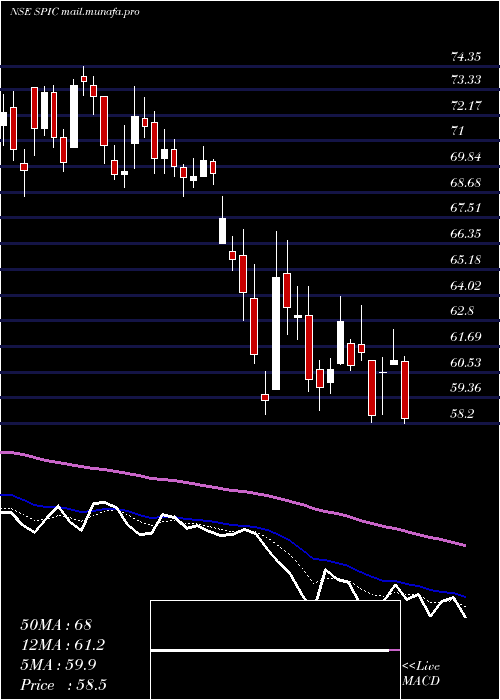Click the 62.8 price axis label
Image resolution: width=500 pixels, height=700 pixels.
pos(462,311)
